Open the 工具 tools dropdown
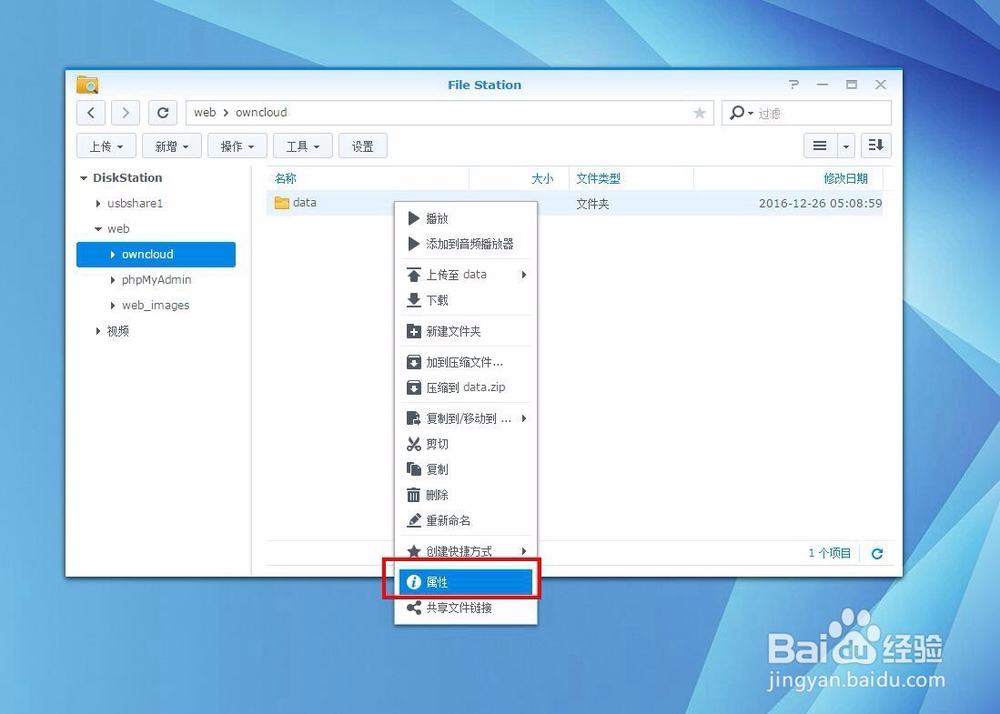 303,146
